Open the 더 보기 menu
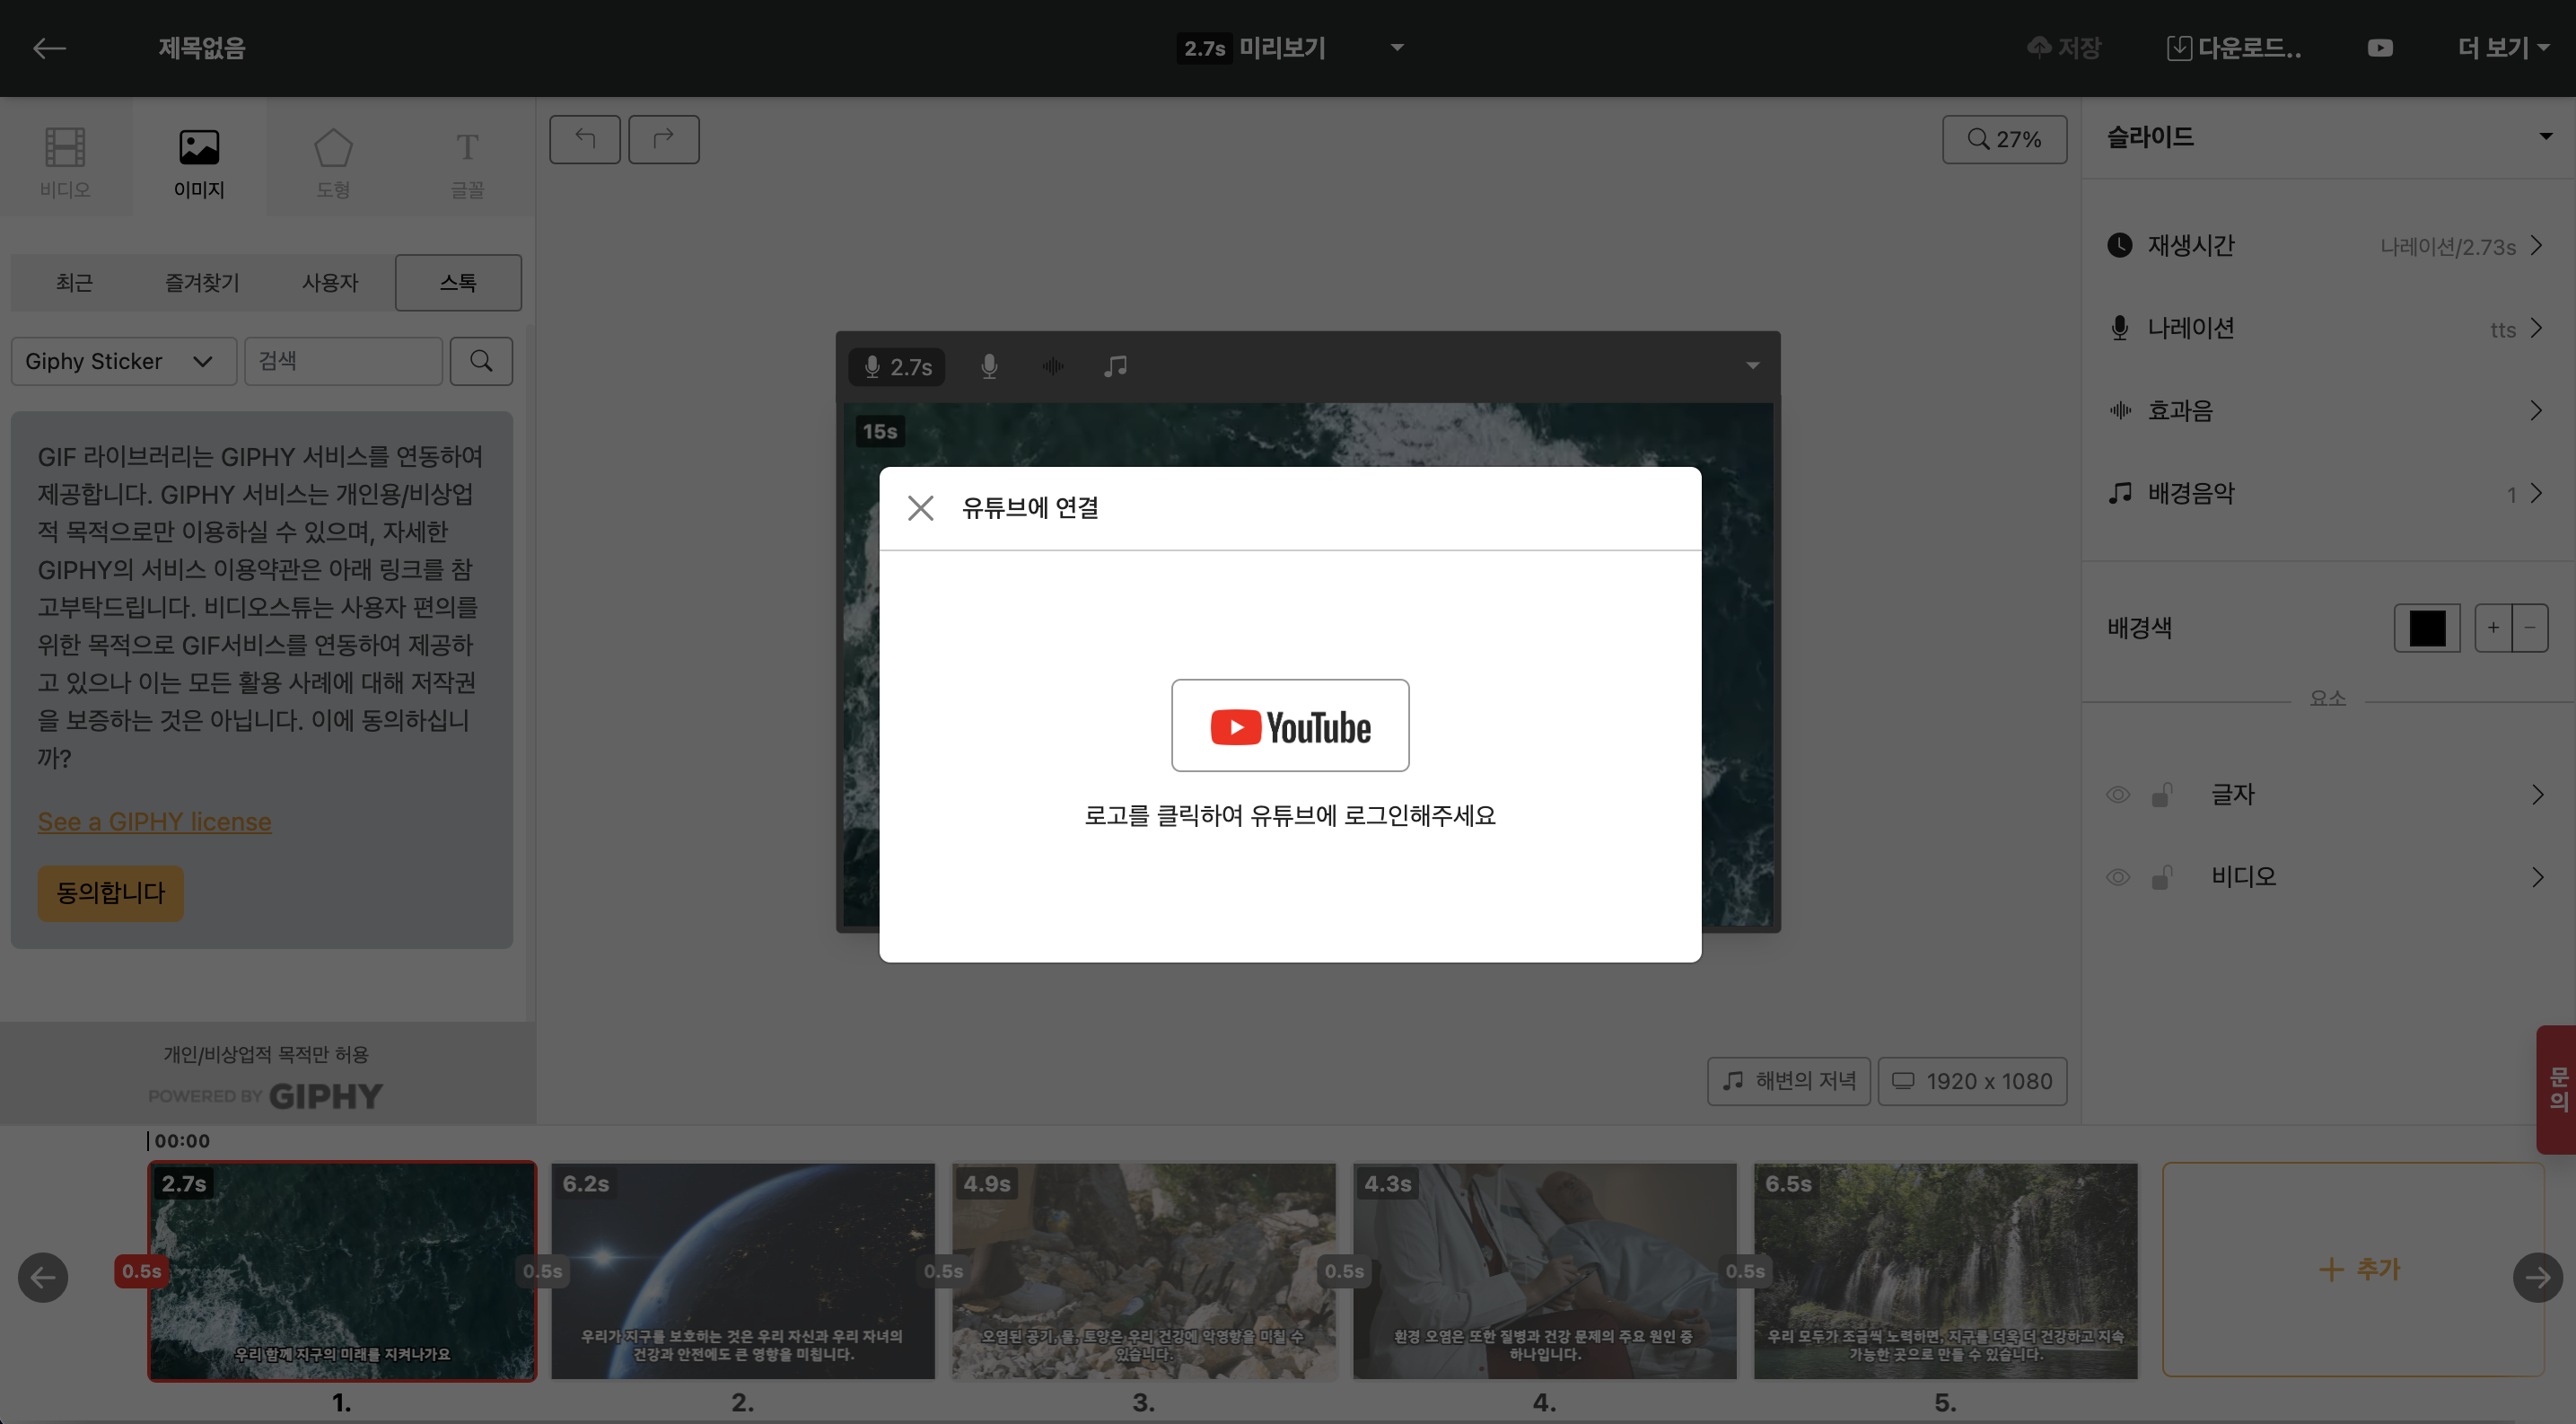Screen dimensions: 2576x1424 [x=2503, y=48]
